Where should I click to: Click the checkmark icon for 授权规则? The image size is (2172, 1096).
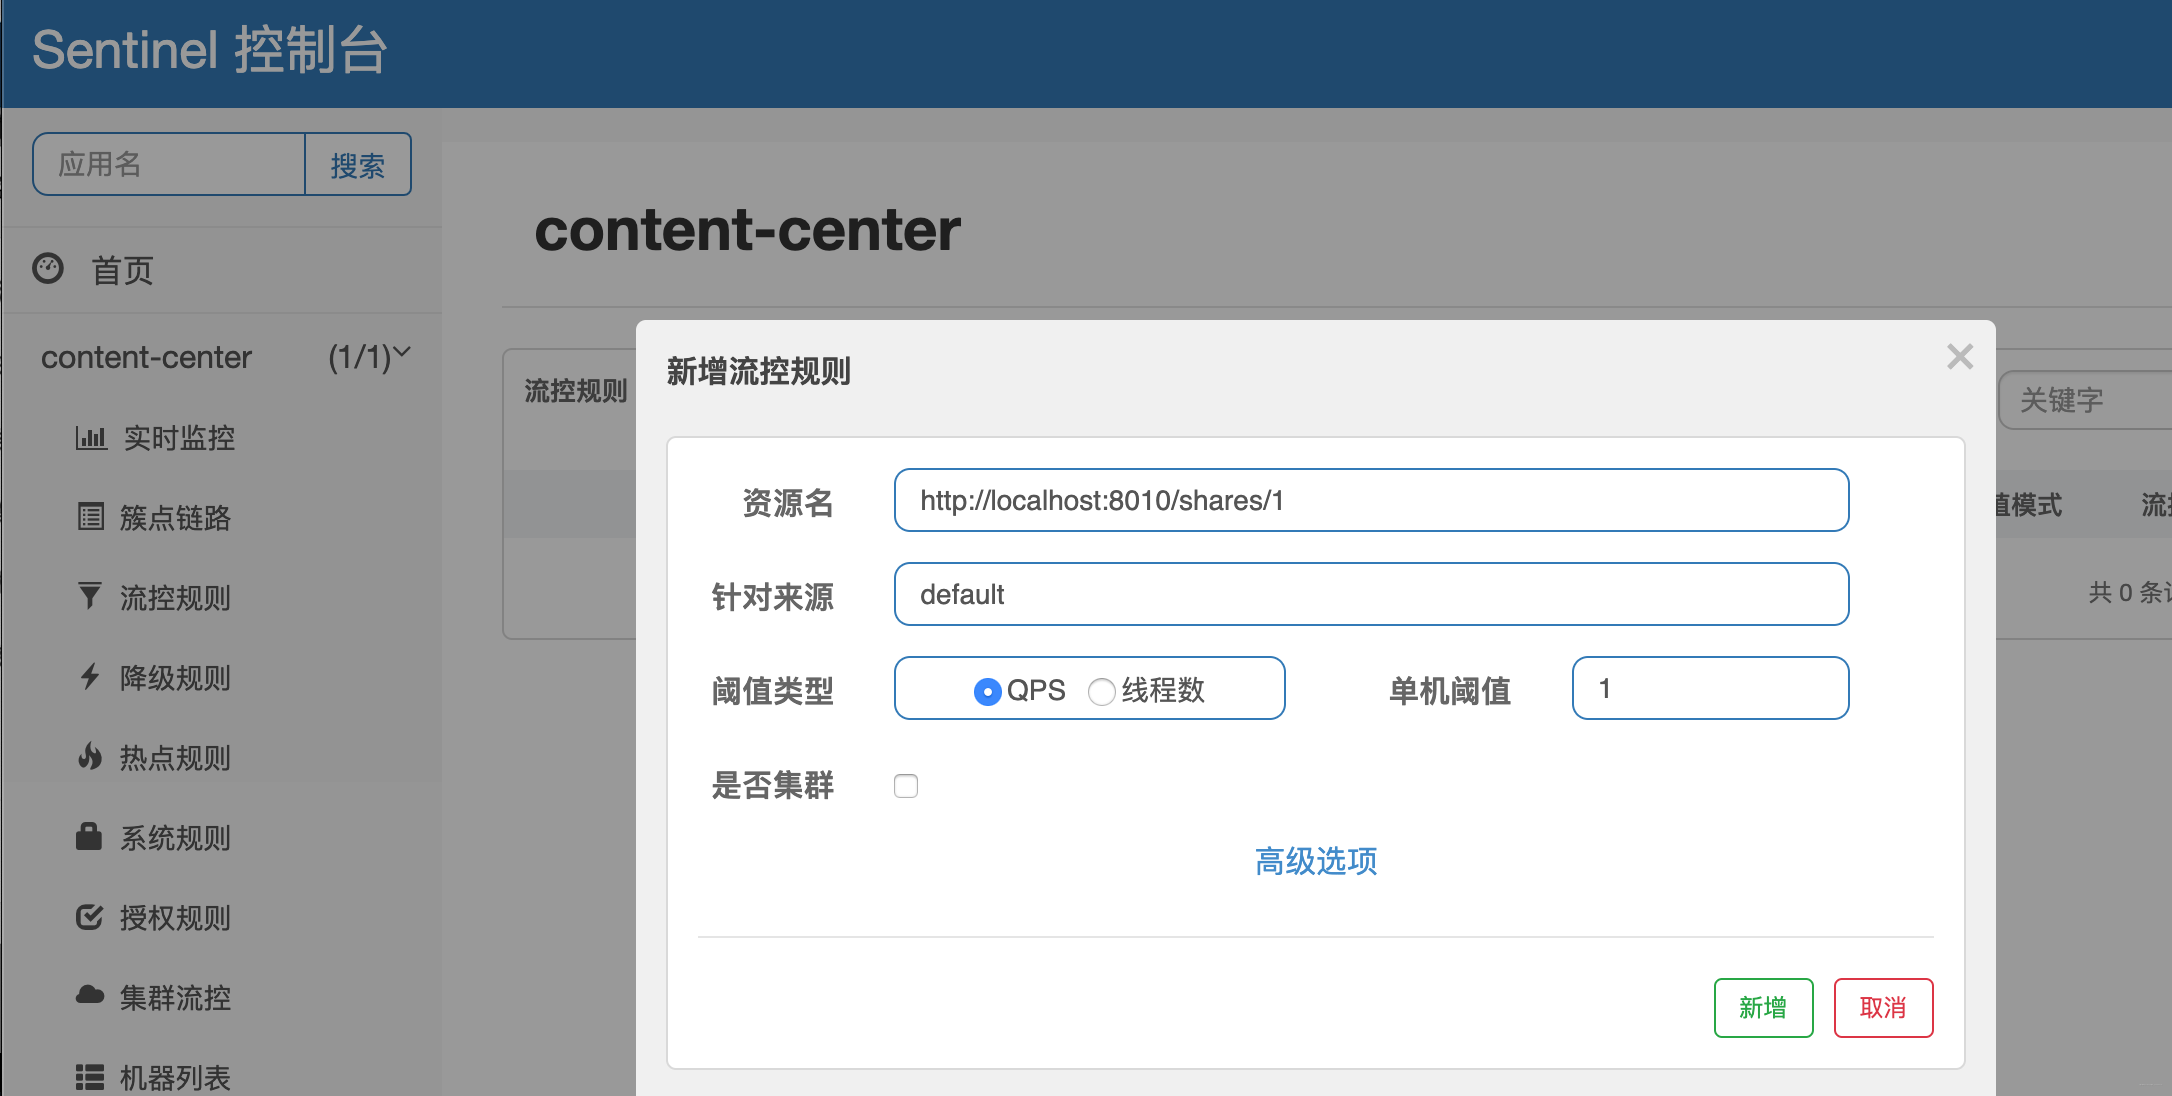90,916
